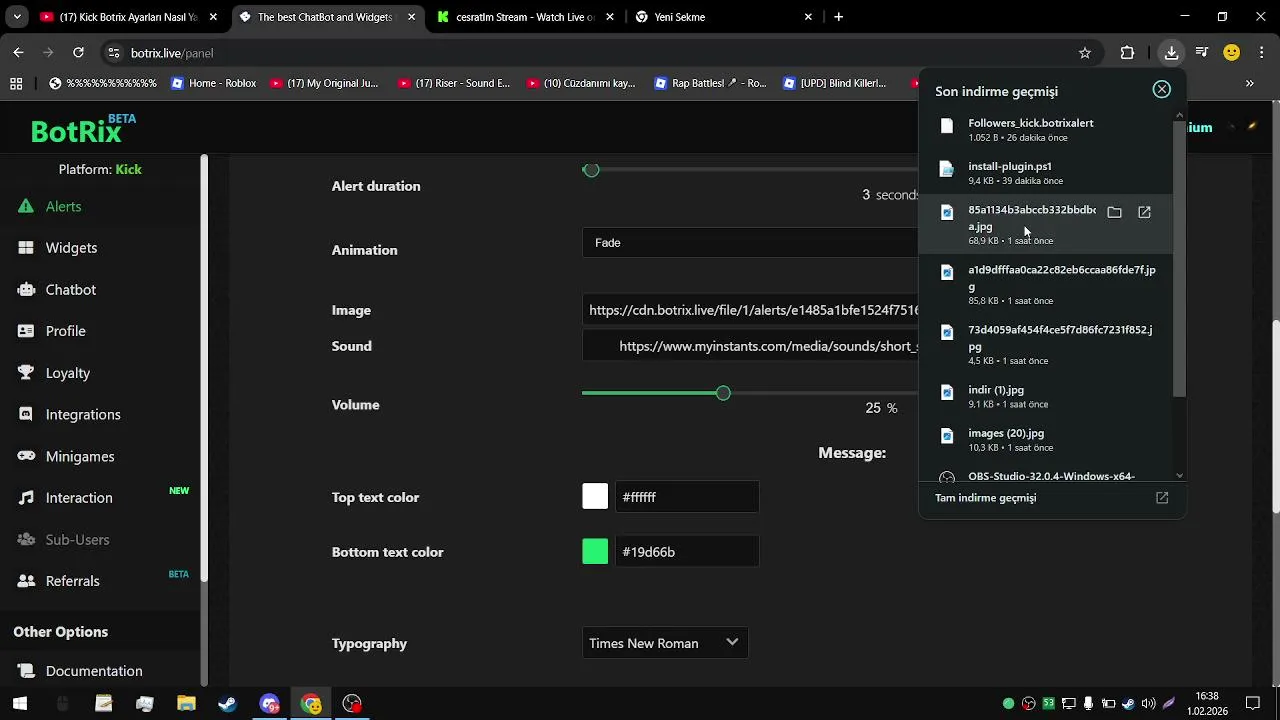Click the BotRix logo

pyautogui.click(x=83, y=130)
